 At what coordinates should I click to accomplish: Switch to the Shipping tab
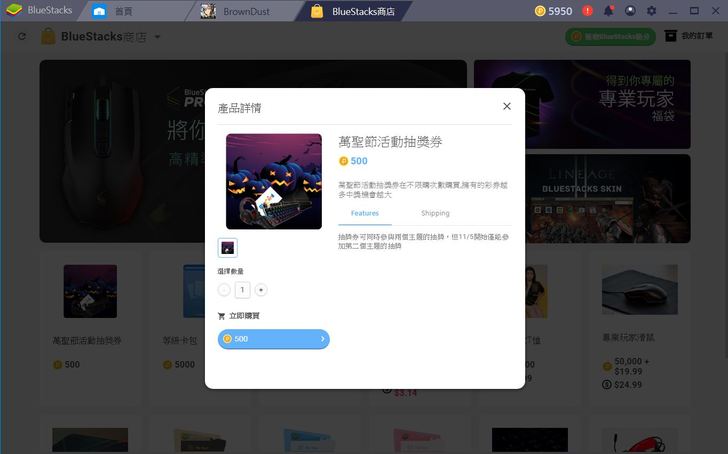(x=435, y=213)
